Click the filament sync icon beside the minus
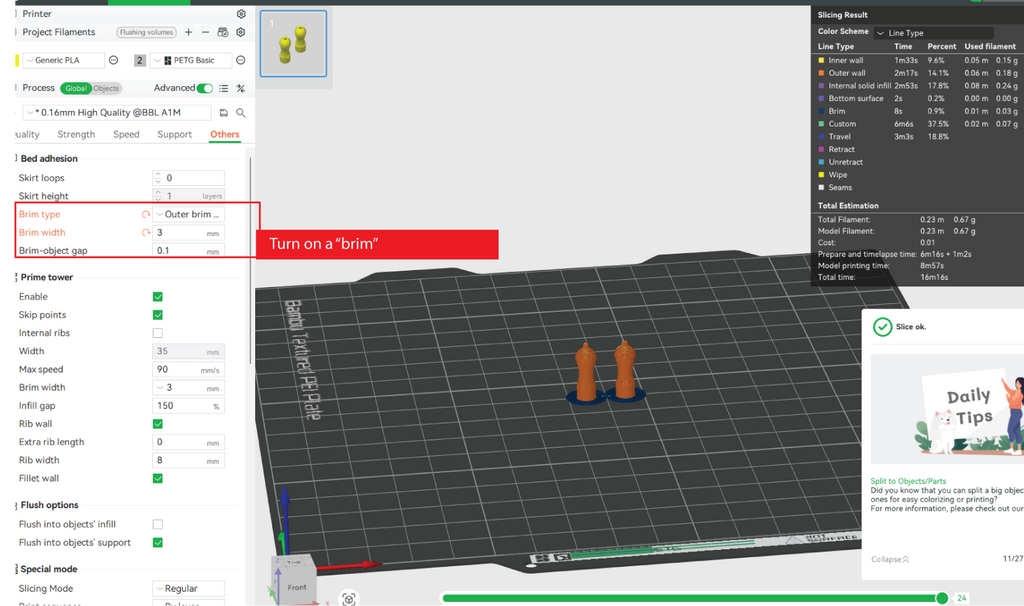 tap(223, 32)
